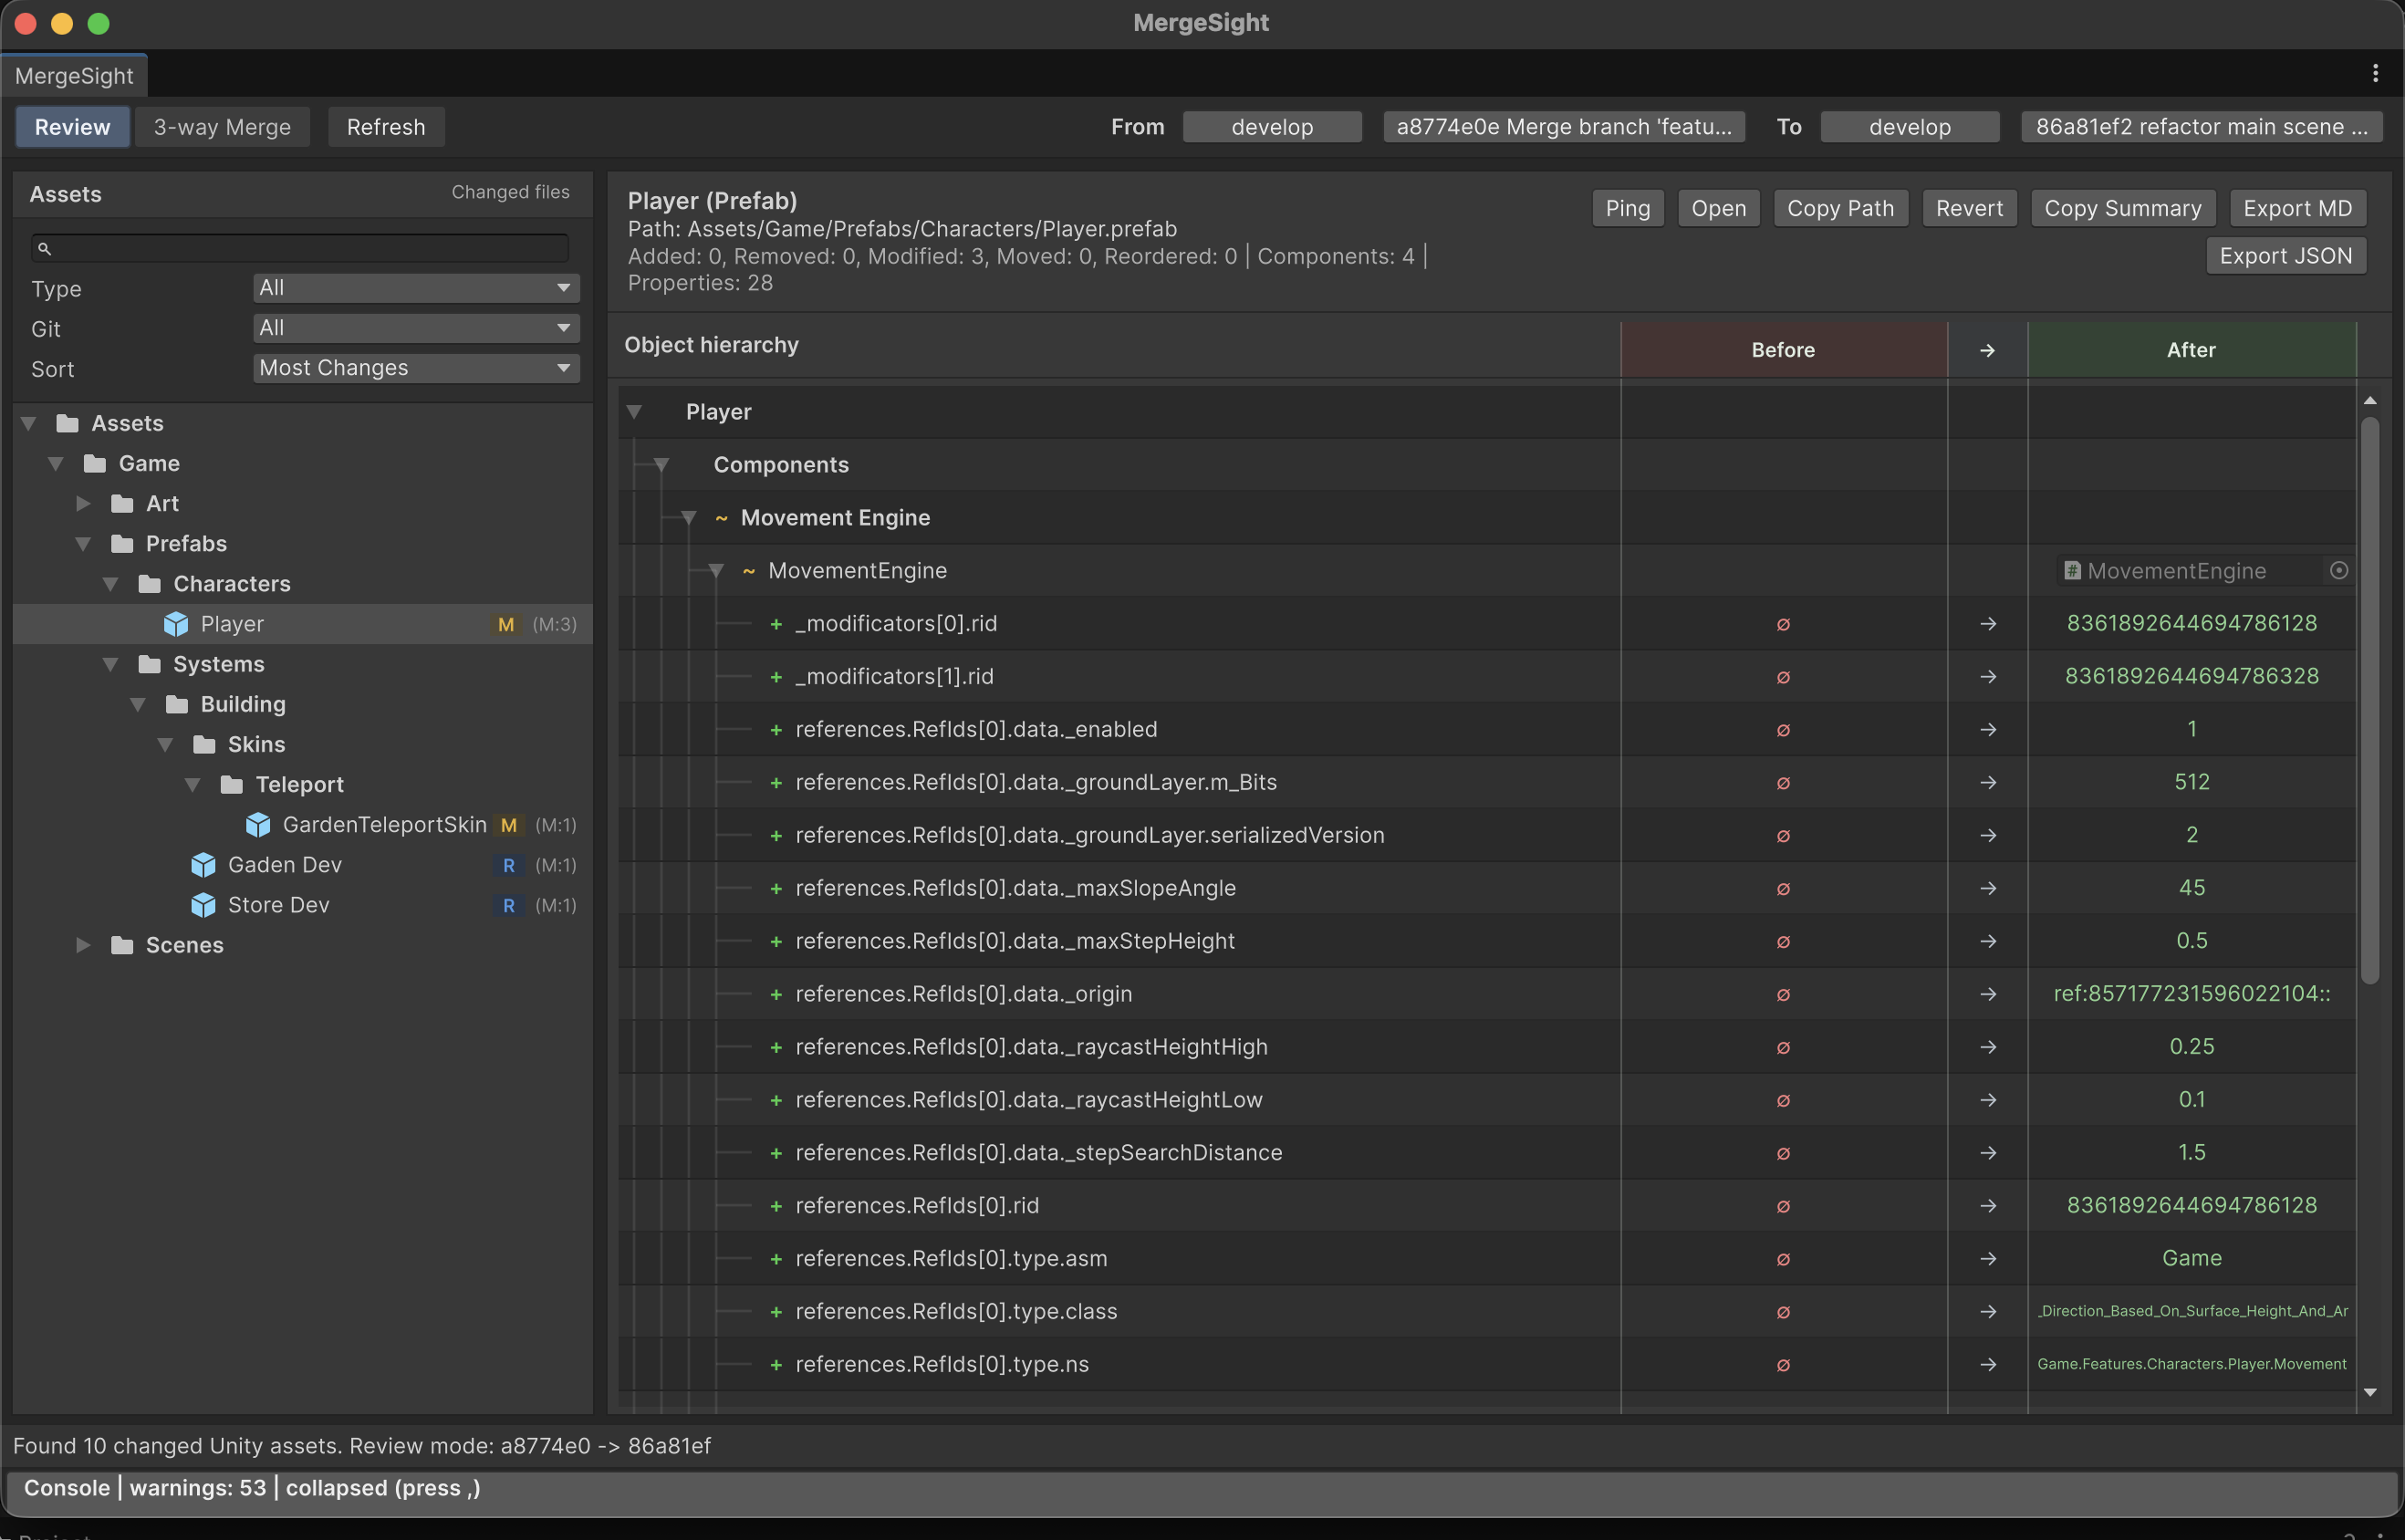This screenshot has height=1540, width=2405.
Task: Click the Open button
Action: coord(1719,208)
